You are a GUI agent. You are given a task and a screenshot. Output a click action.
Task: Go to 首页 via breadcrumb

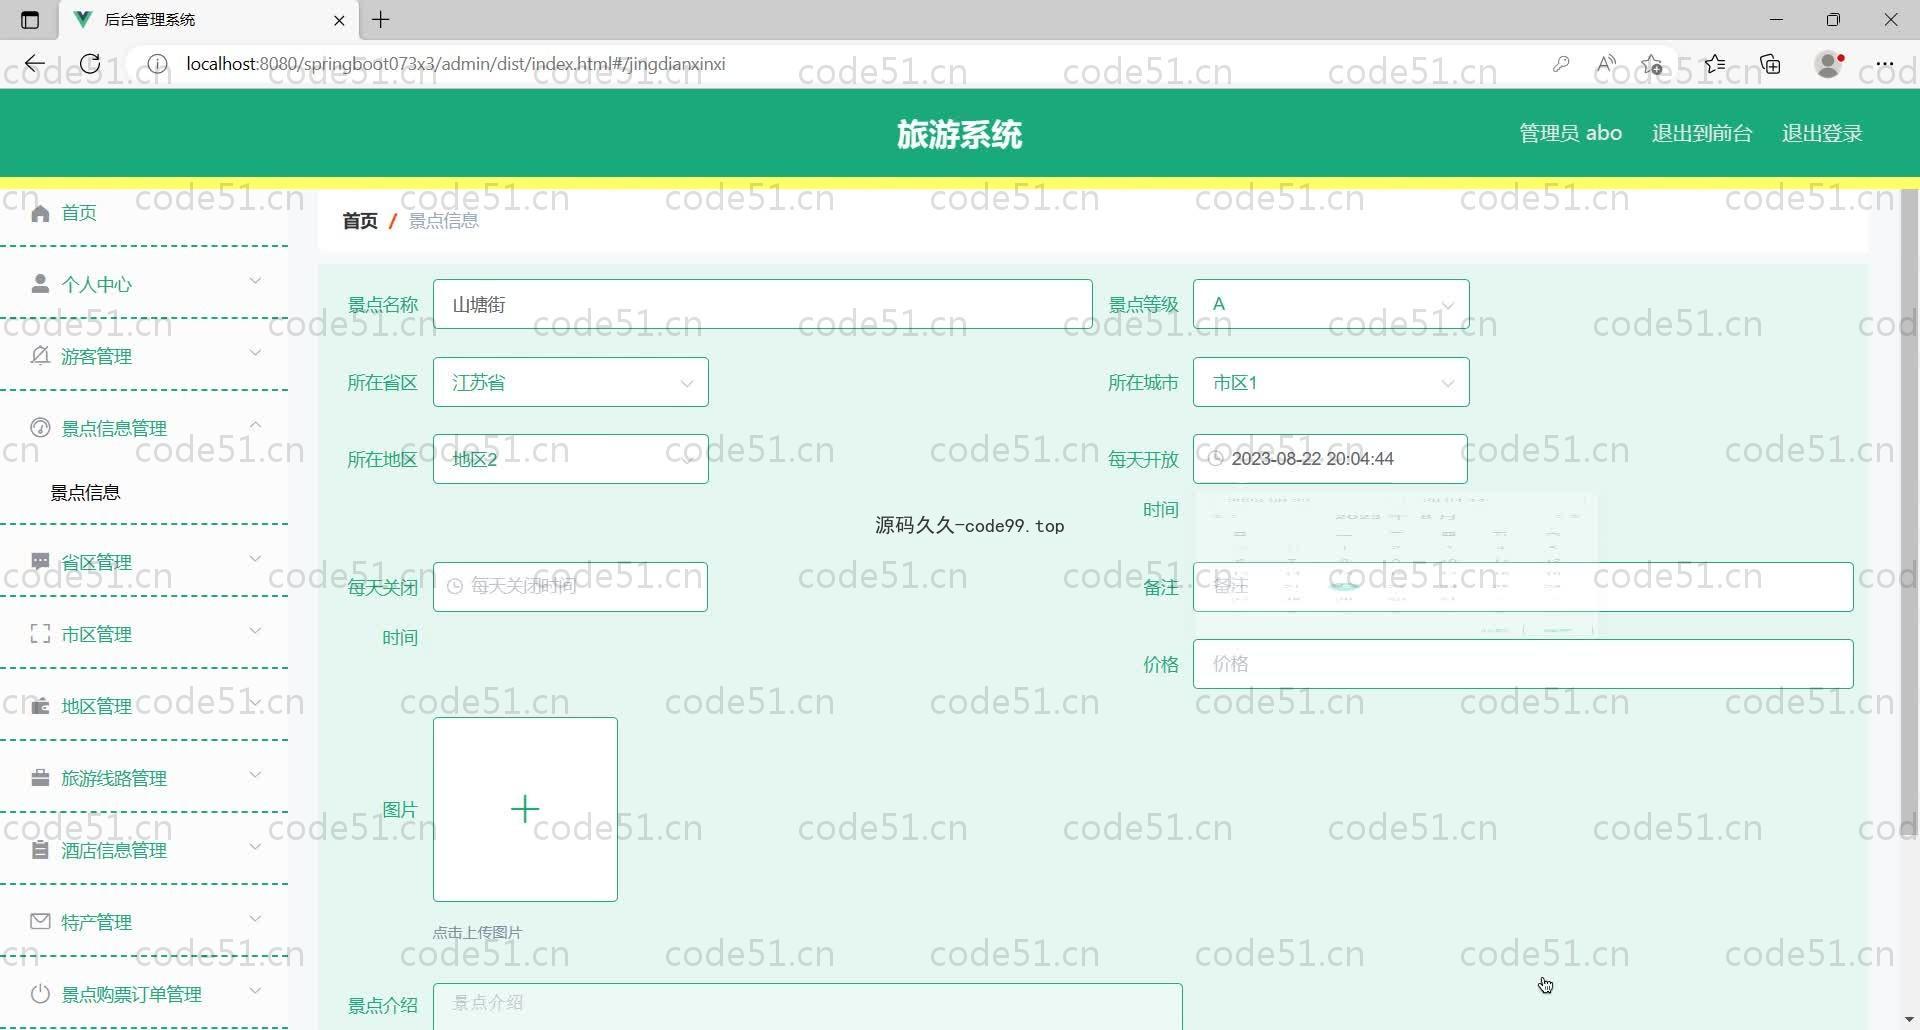(x=360, y=221)
